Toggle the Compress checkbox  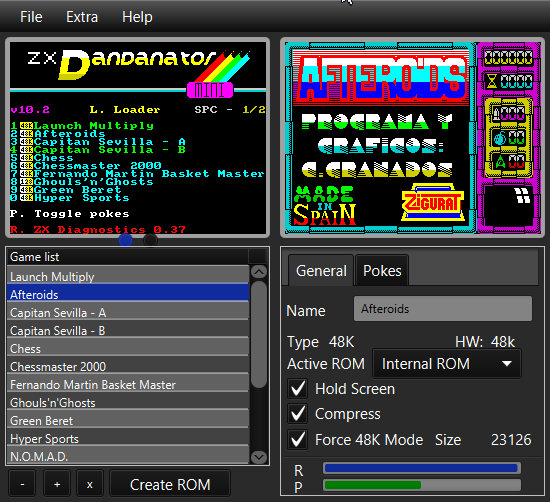click(x=297, y=414)
